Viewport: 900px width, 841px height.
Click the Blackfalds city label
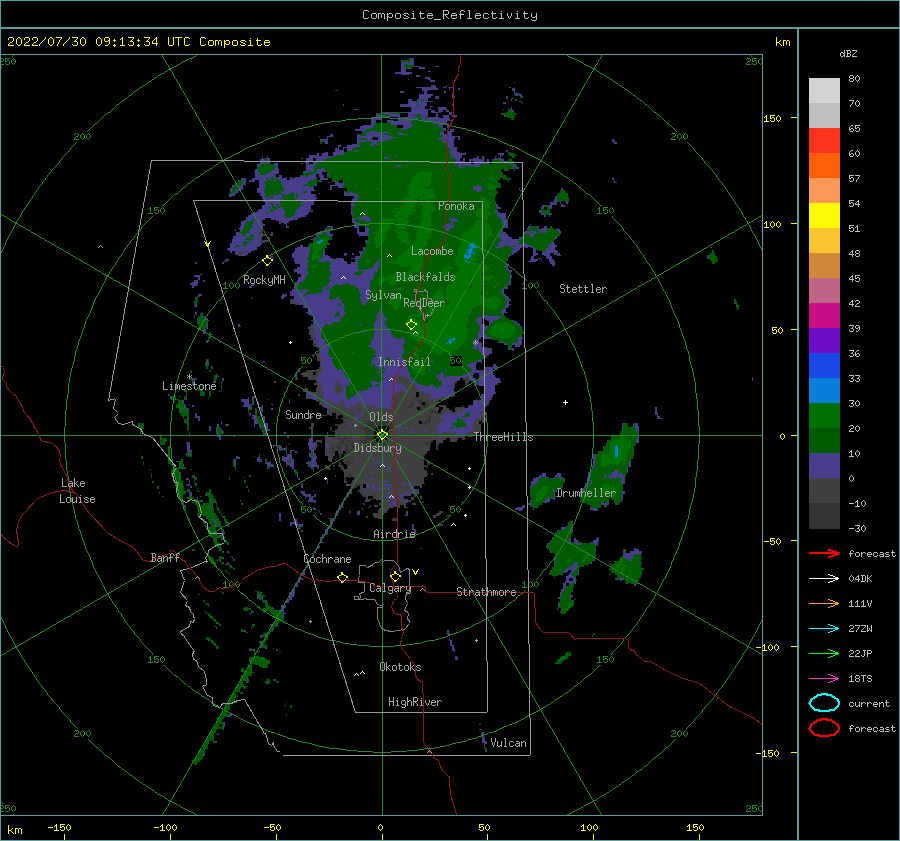tap(425, 277)
